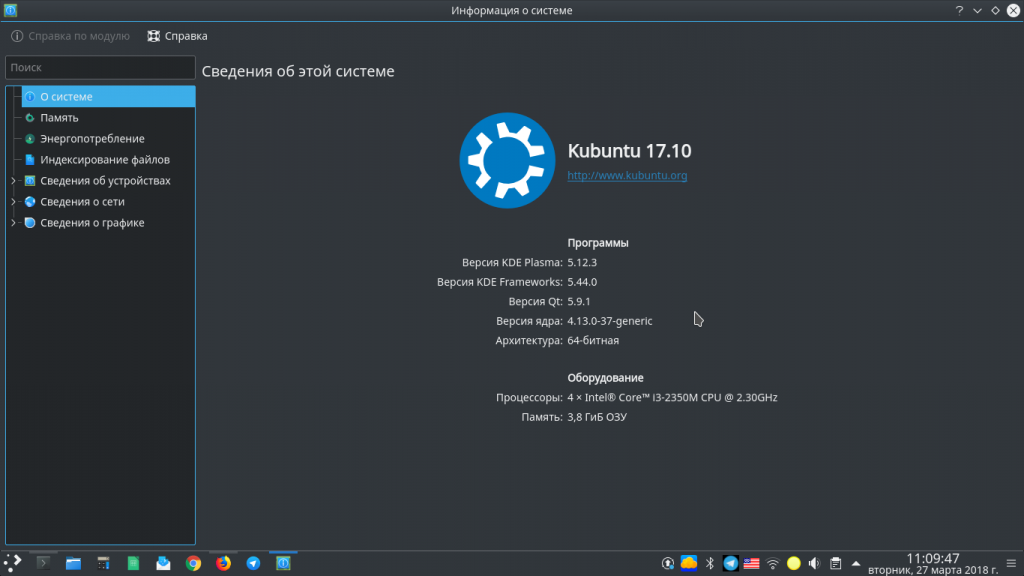Open the mail client taskbar icon
Image resolution: width=1024 pixels, height=576 pixels.
click(163, 563)
